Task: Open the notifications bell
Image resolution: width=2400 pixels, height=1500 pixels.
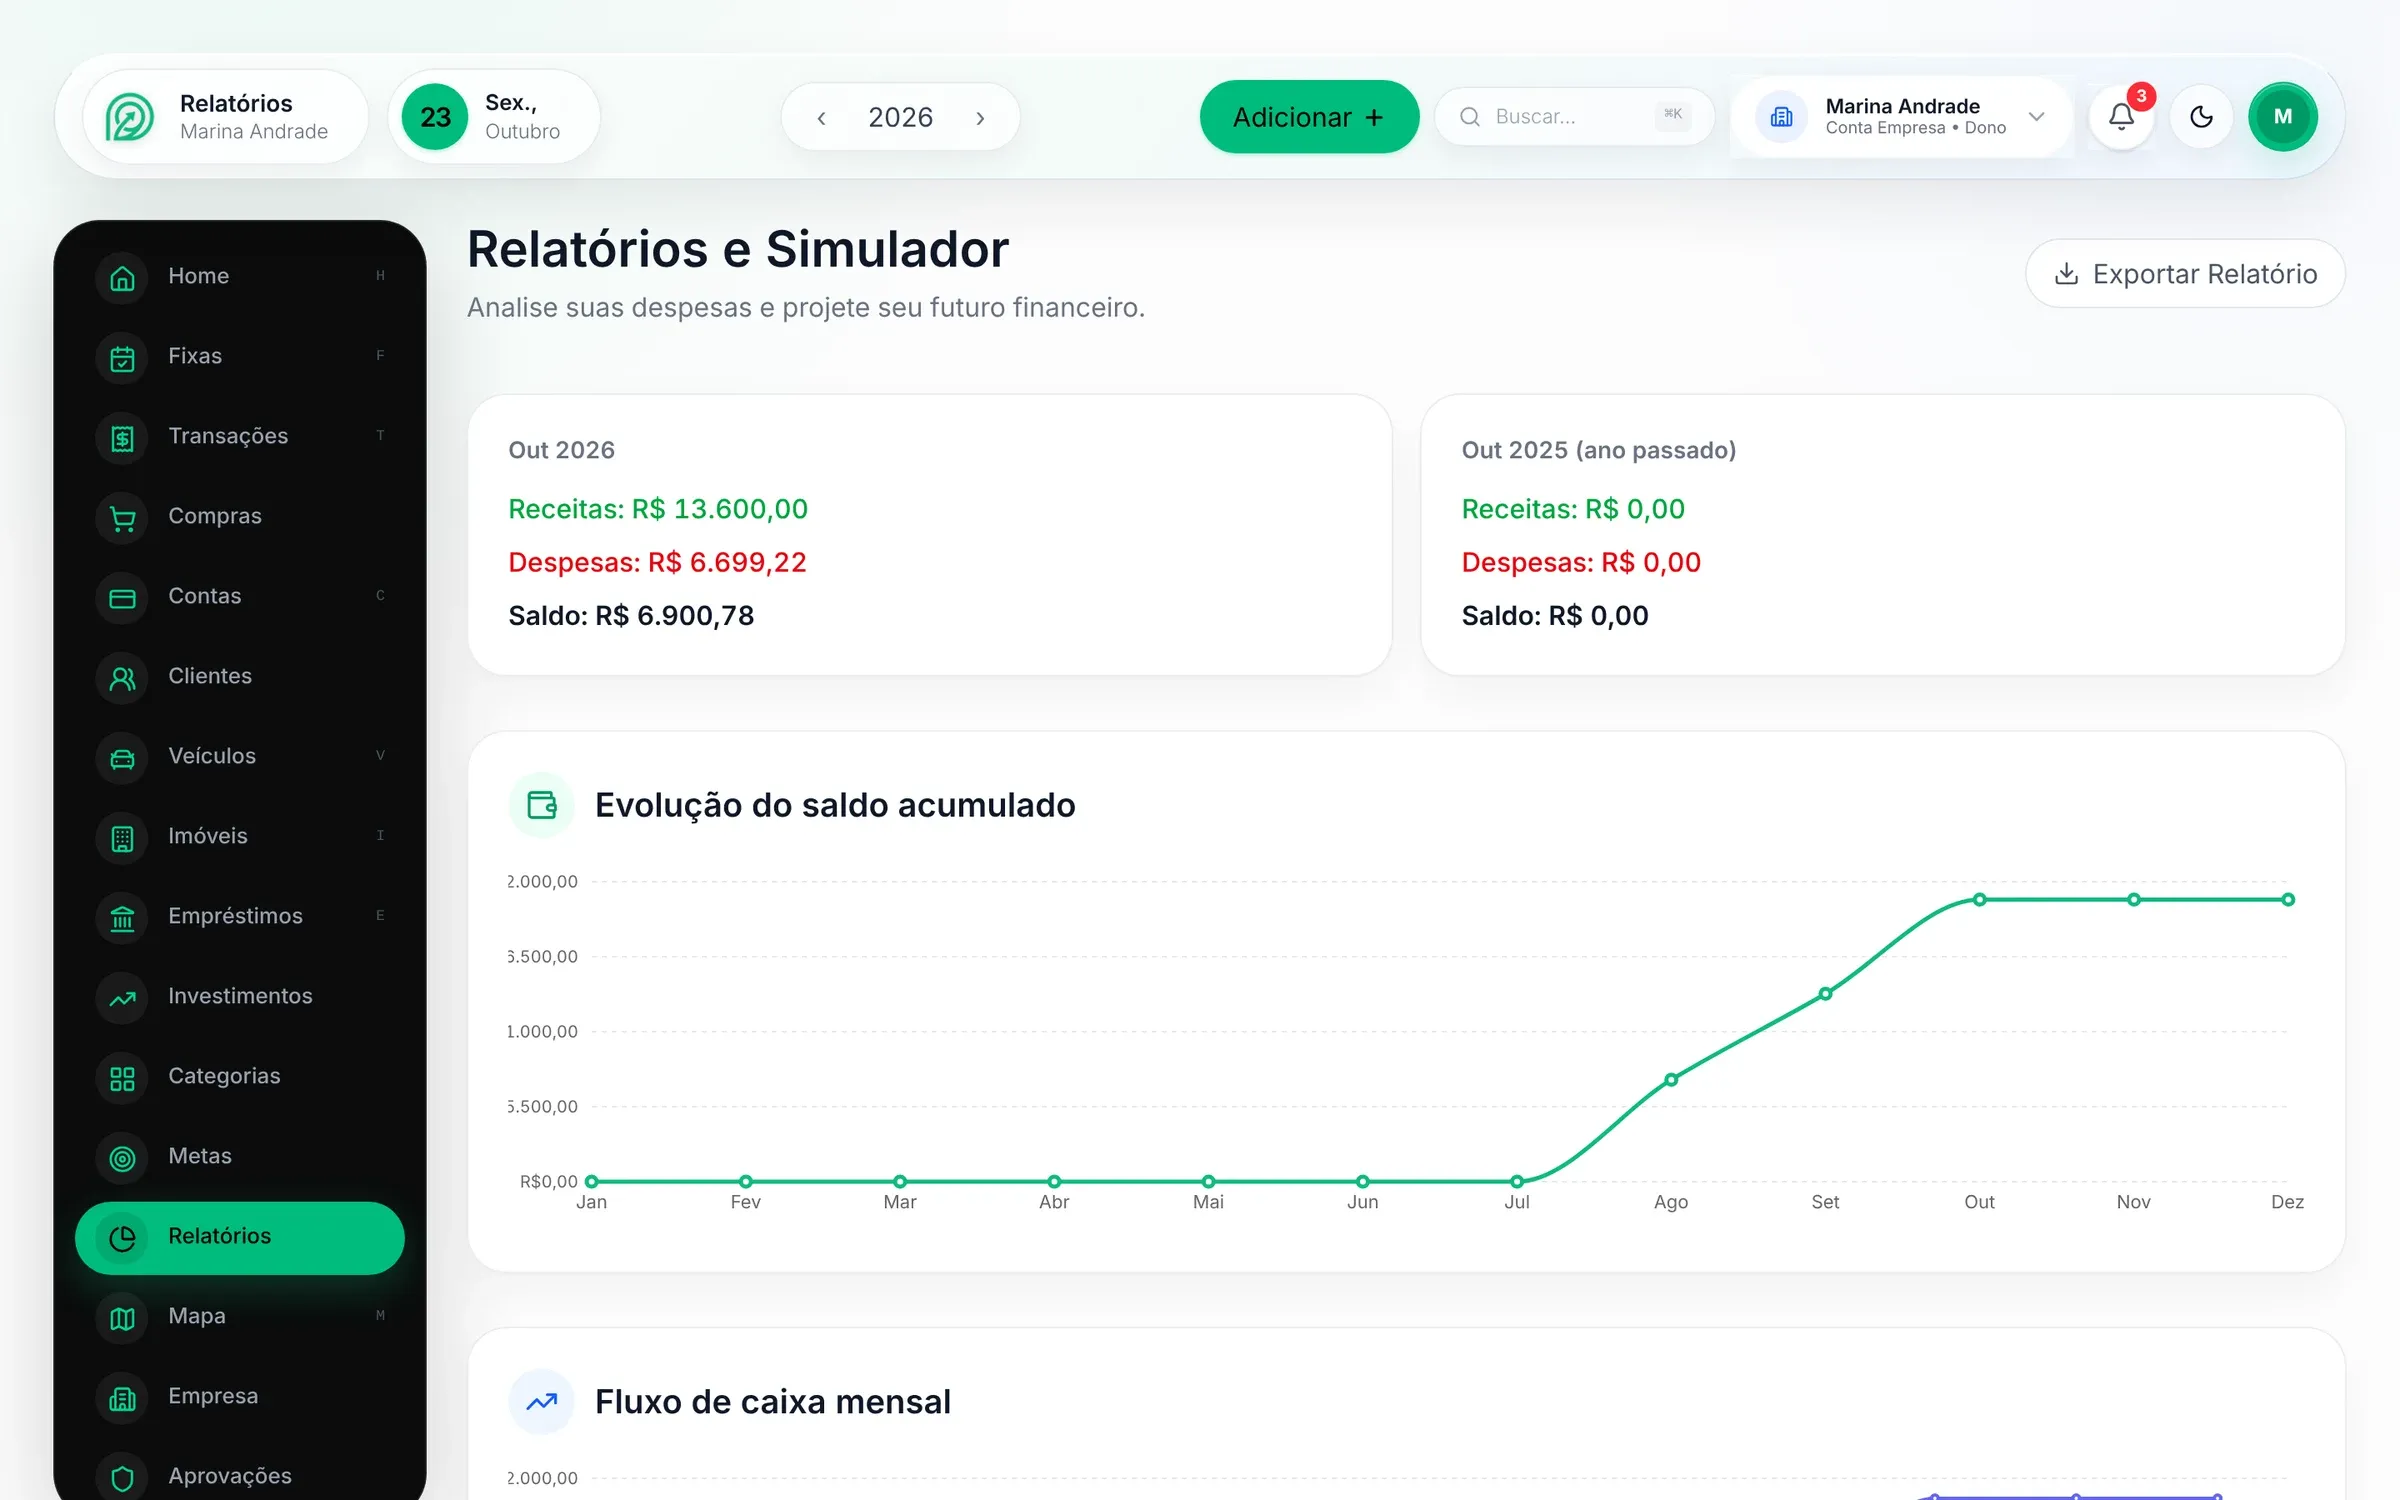Action: pyautogui.click(x=2121, y=117)
